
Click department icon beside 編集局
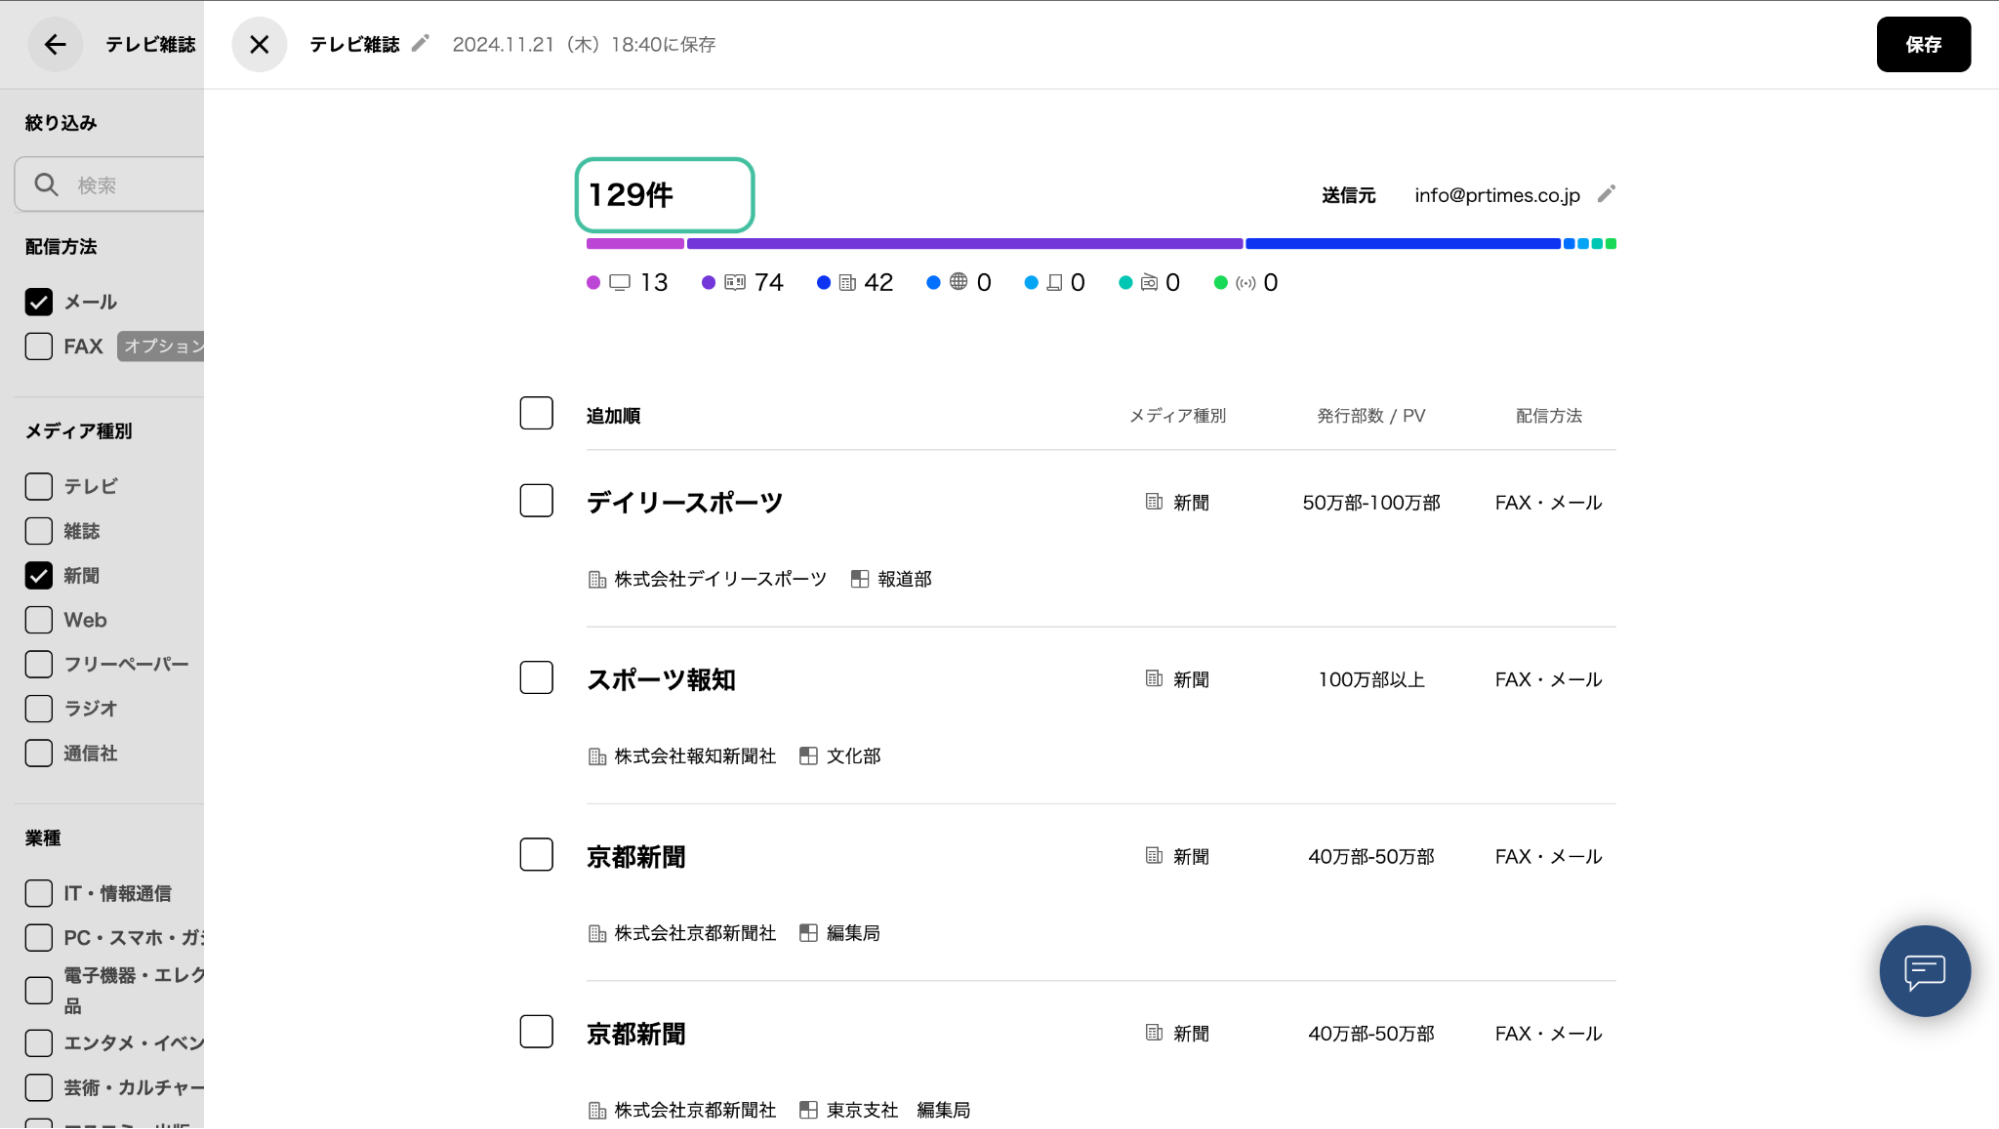[x=808, y=933]
